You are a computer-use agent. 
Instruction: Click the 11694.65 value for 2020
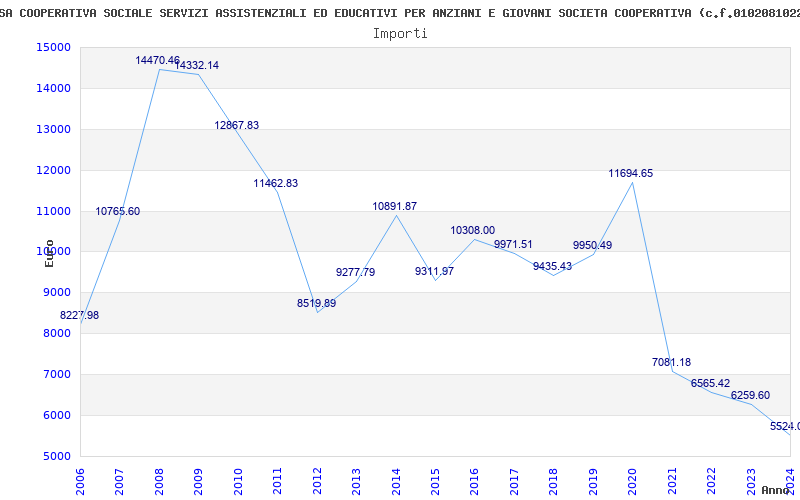pyautogui.click(x=631, y=173)
